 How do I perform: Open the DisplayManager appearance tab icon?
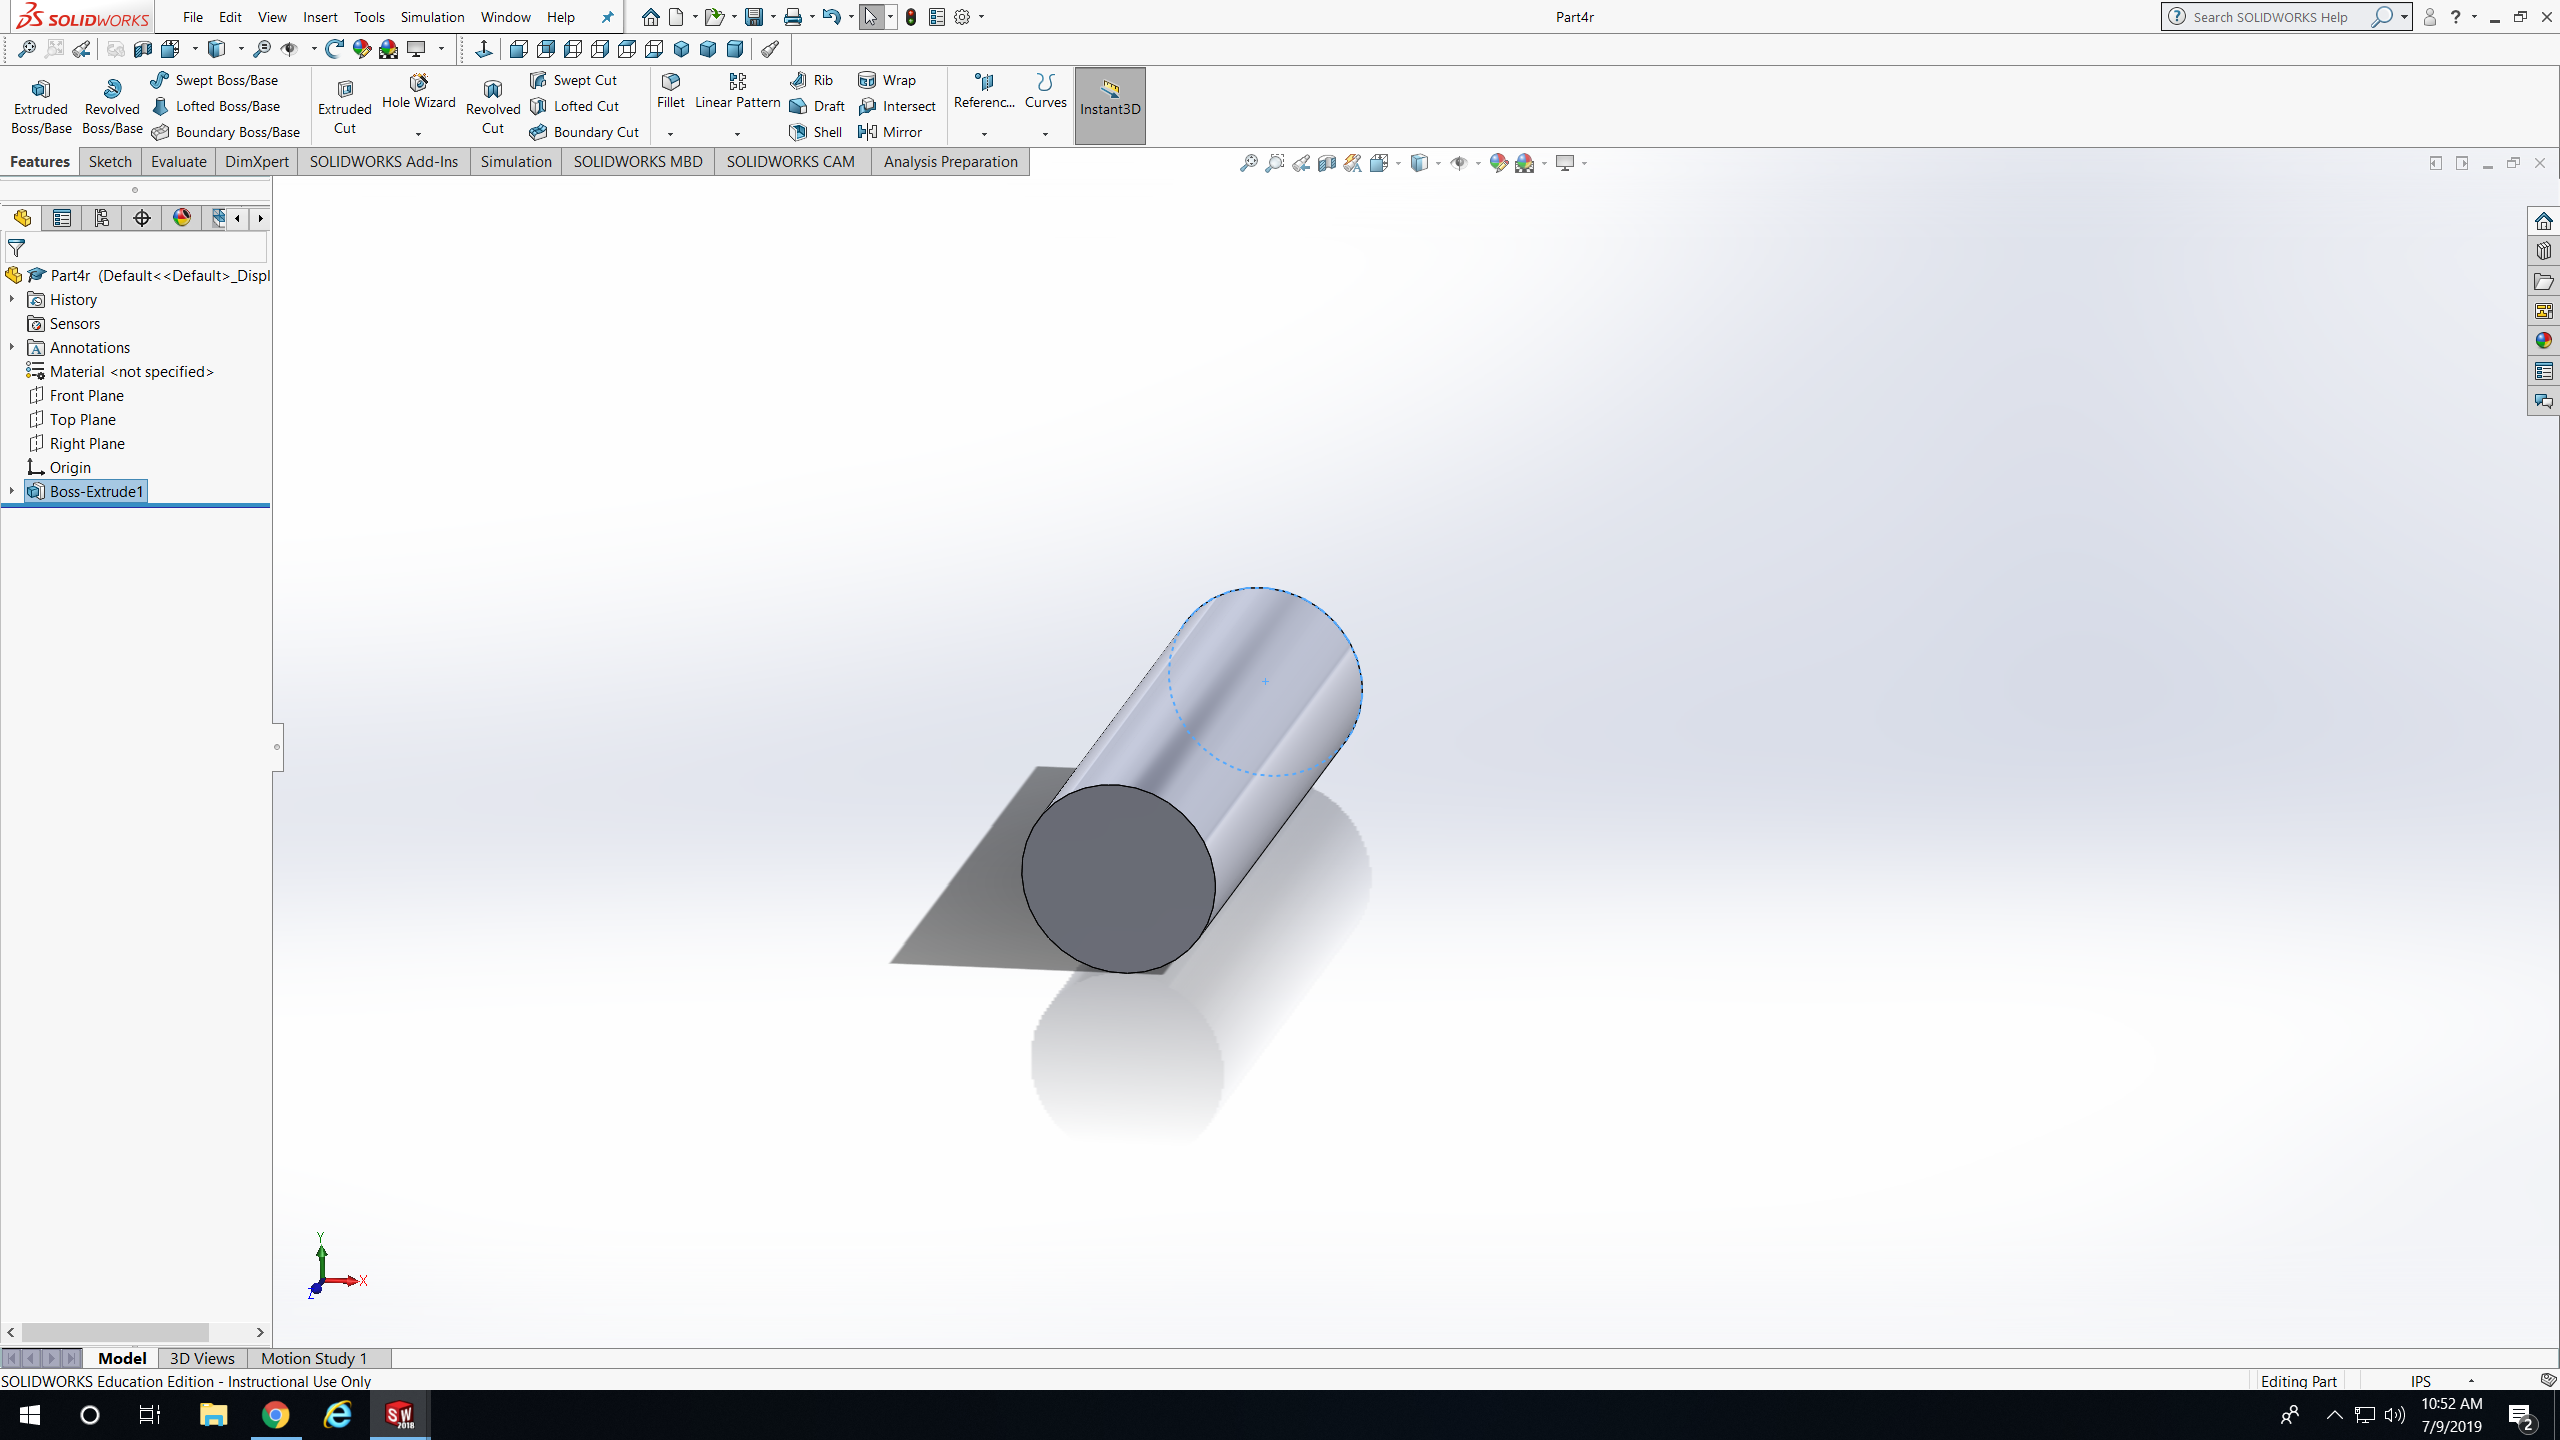pyautogui.click(x=182, y=218)
